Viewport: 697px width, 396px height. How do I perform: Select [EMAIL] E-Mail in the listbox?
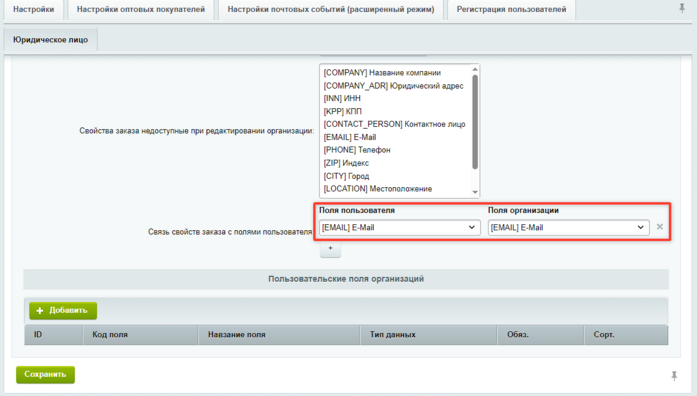[395, 137]
